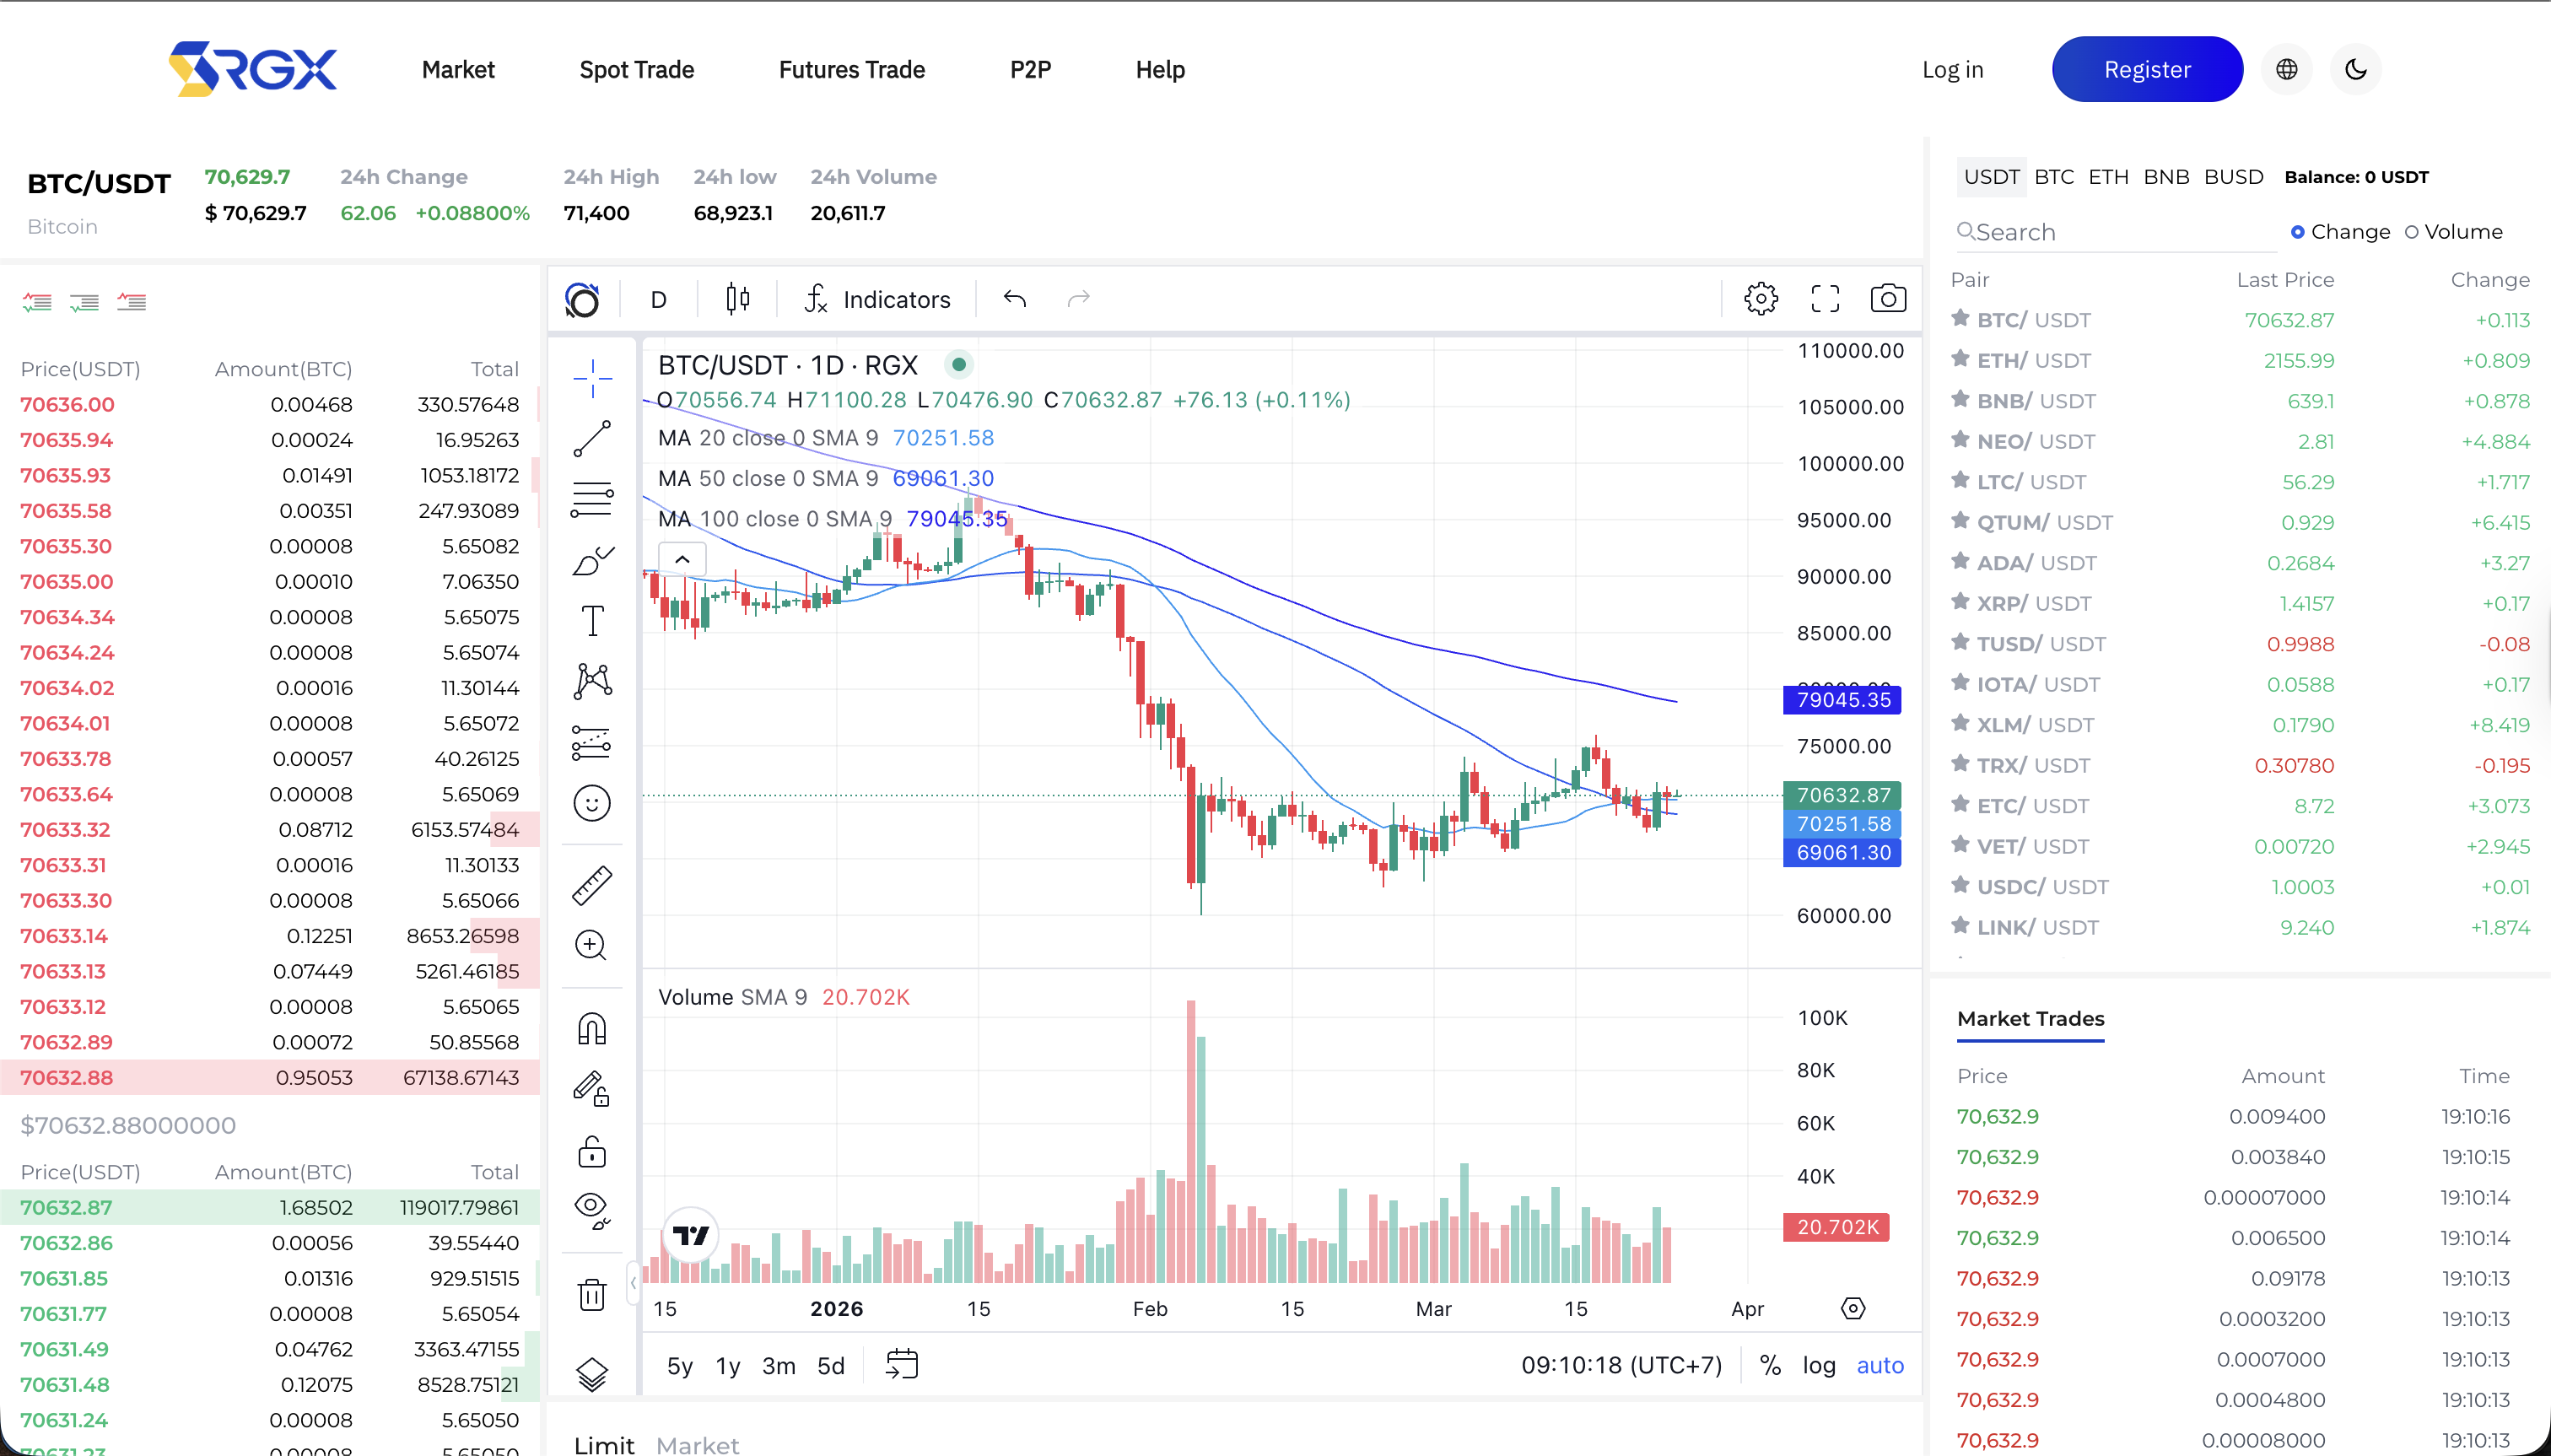Take a chart snapshot with camera icon
This screenshot has width=2551, height=1456.
(1888, 299)
